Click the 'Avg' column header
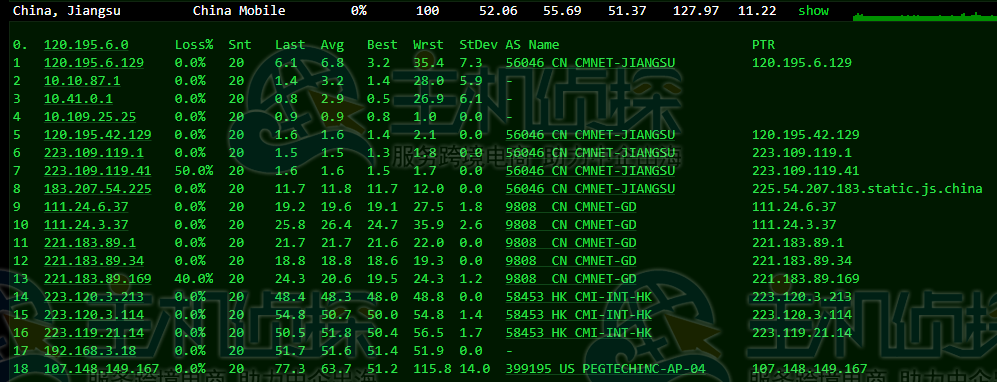The image size is (997, 382). (x=333, y=44)
